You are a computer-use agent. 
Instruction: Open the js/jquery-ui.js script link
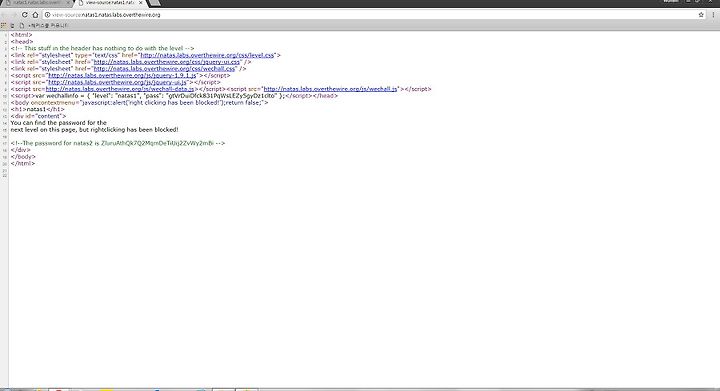tap(118, 82)
